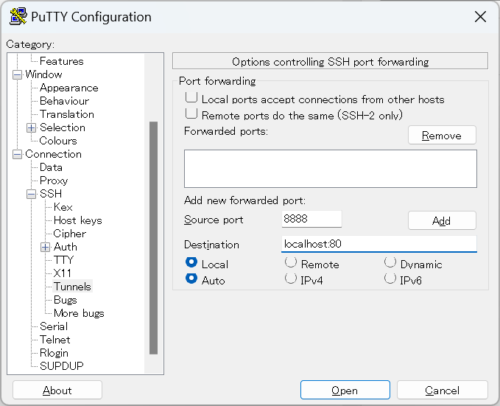This screenshot has width=500, height=406.
Task: Open the Kex category
Action: 63,207
